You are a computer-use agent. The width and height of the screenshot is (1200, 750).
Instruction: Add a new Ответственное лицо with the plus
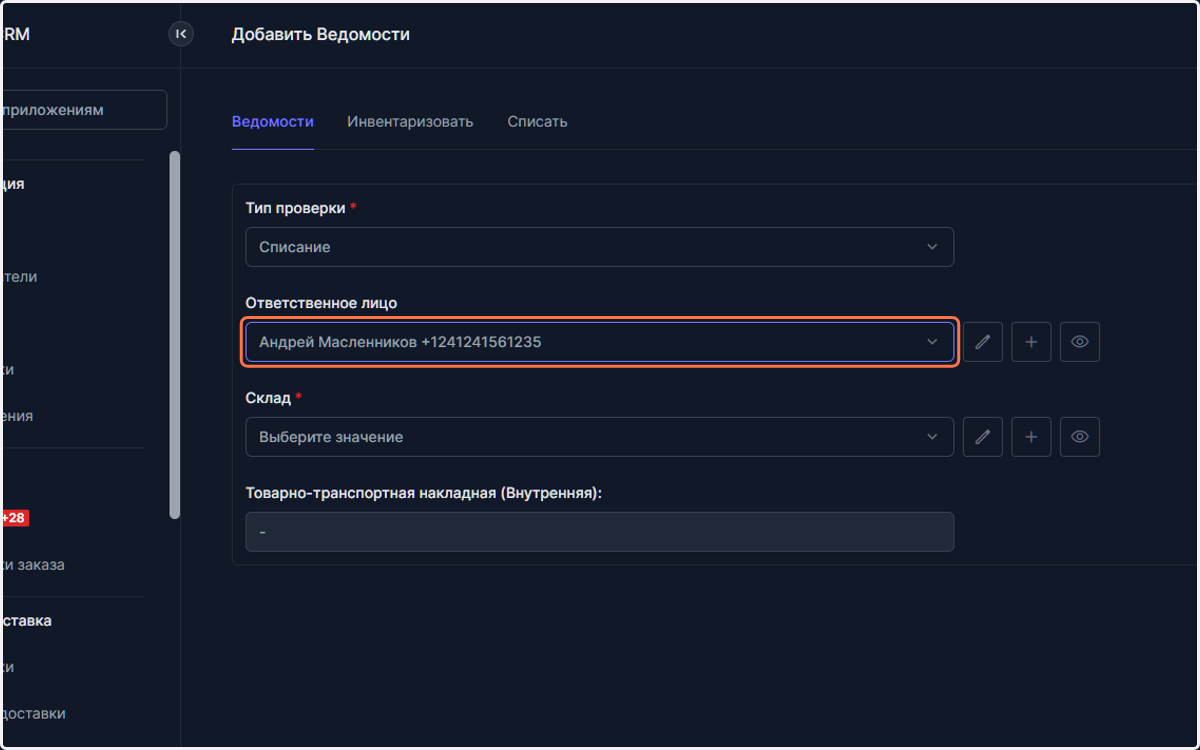[1031, 342]
